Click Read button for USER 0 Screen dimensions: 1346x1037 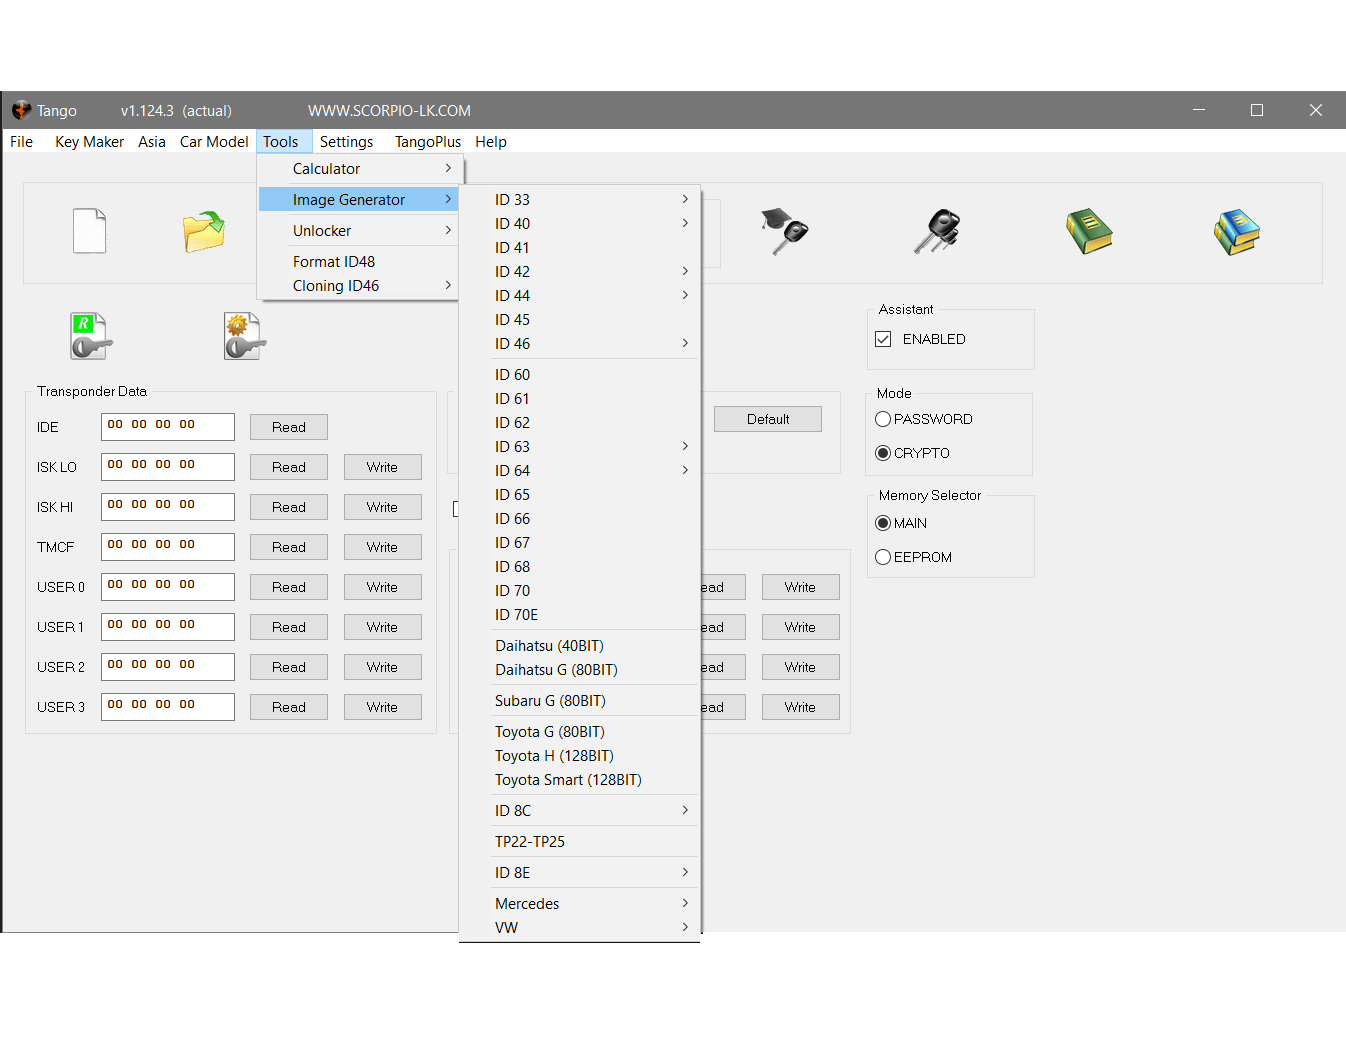(289, 587)
